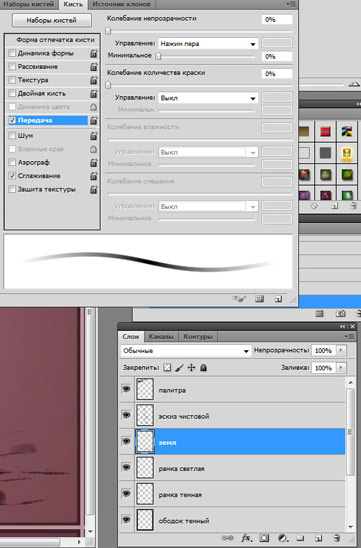Enable the Шум checkbox
The image size is (361, 548).
tap(12, 135)
